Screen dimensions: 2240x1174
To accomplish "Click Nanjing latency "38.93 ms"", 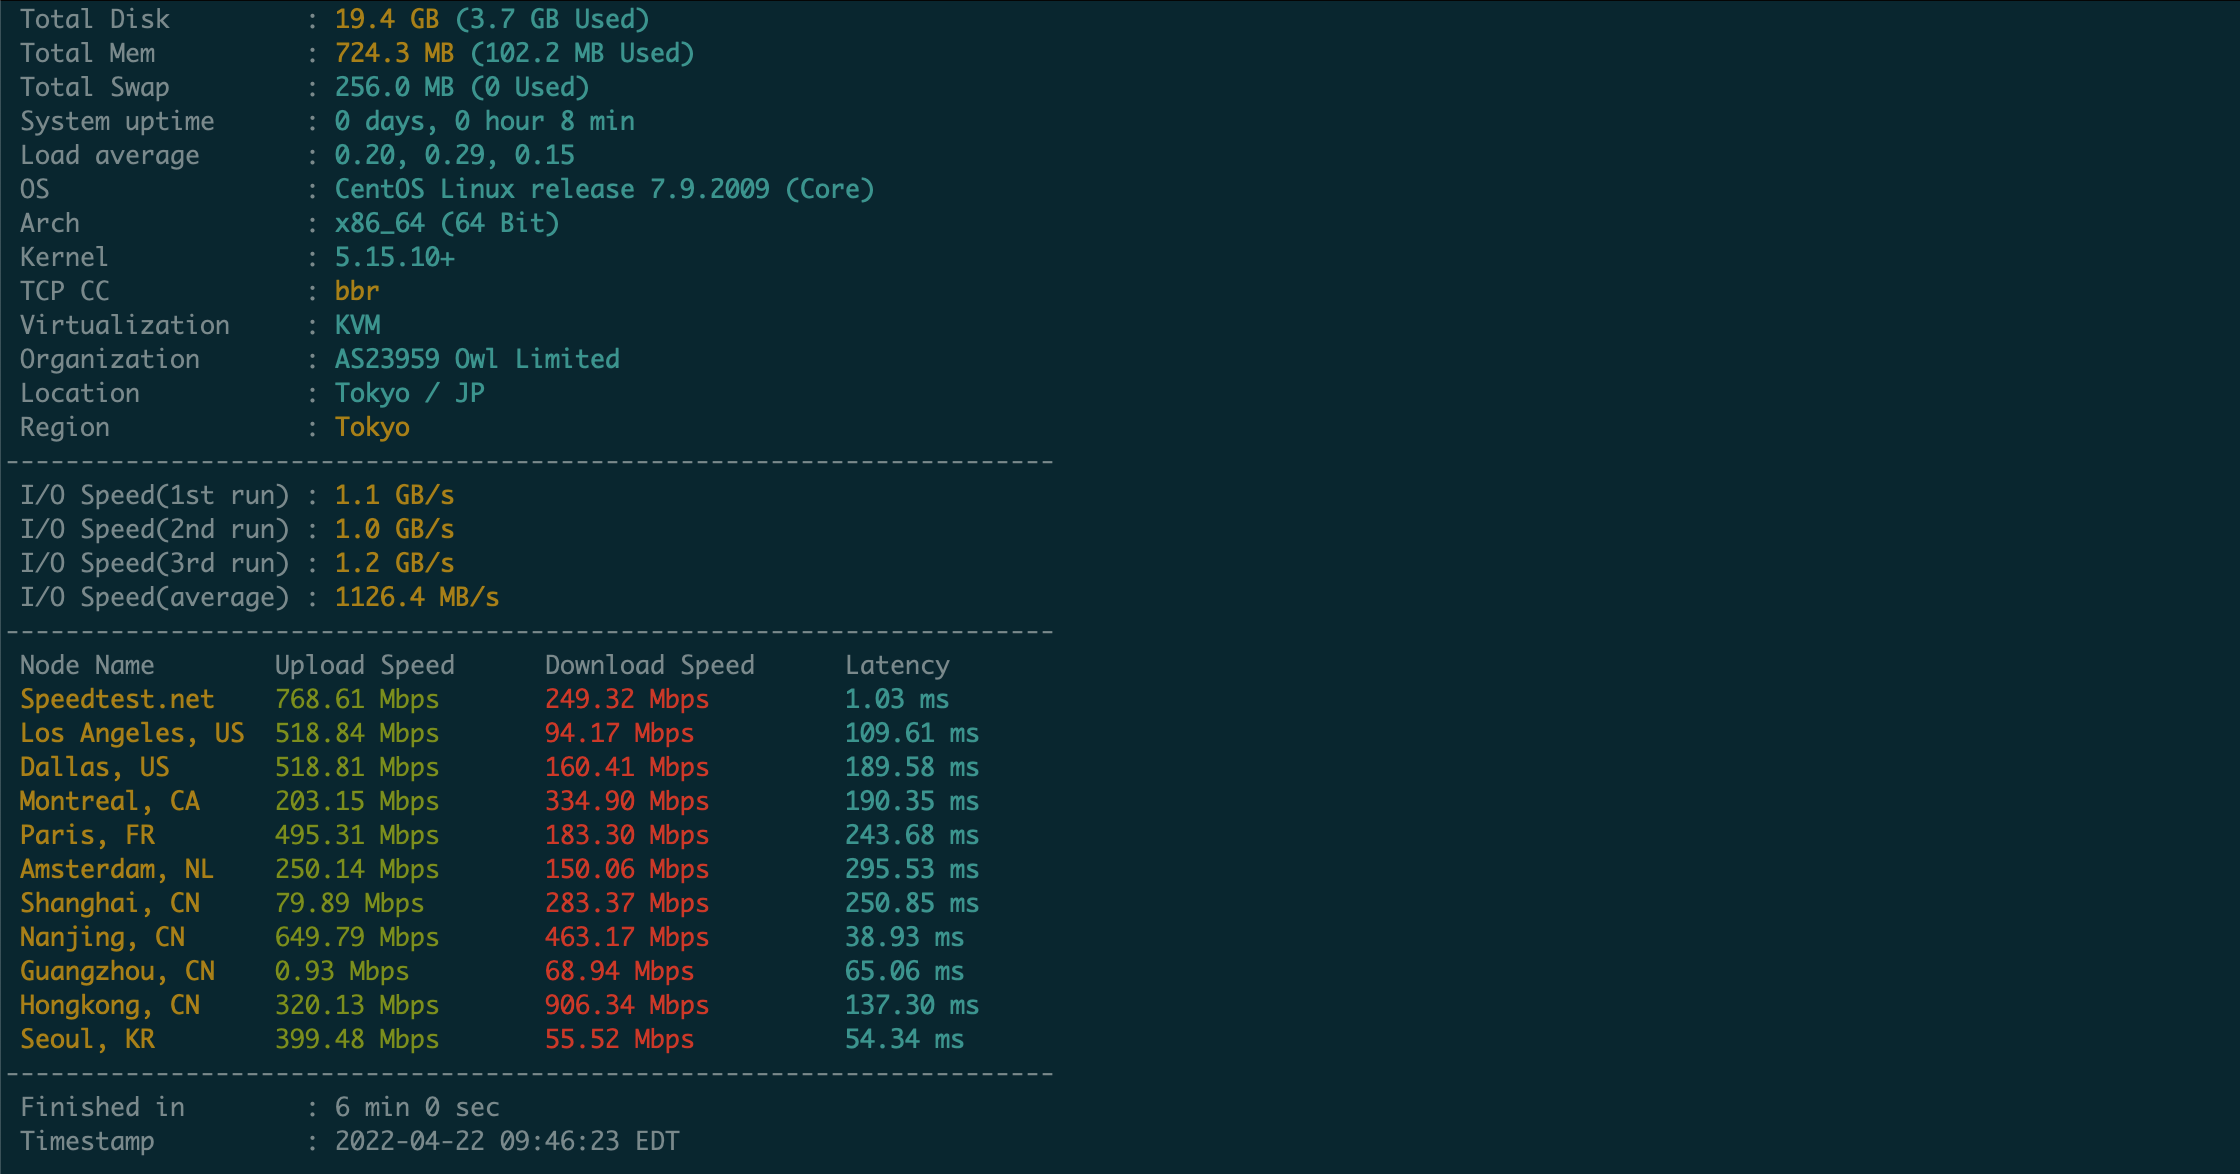I will (904, 937).
